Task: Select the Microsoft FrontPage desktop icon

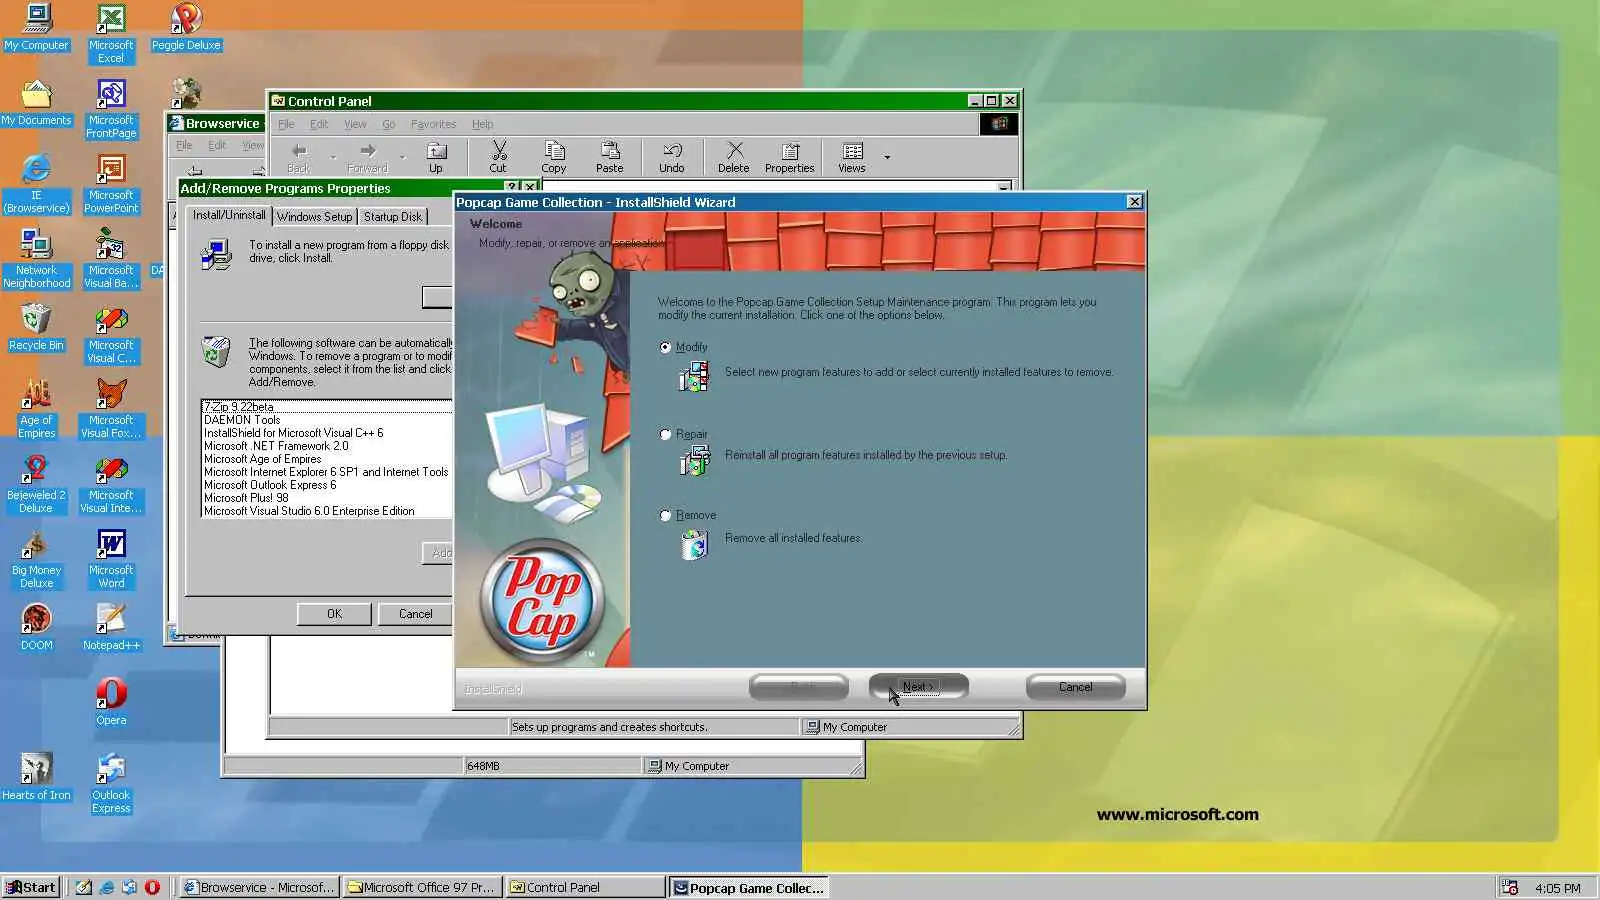Action: pos(111,108)
